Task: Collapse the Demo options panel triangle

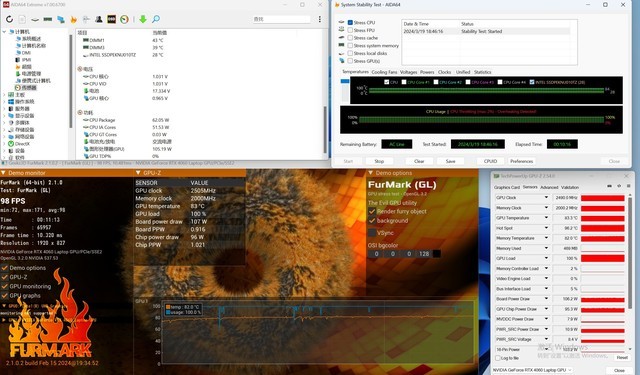Action: point(371,173)
